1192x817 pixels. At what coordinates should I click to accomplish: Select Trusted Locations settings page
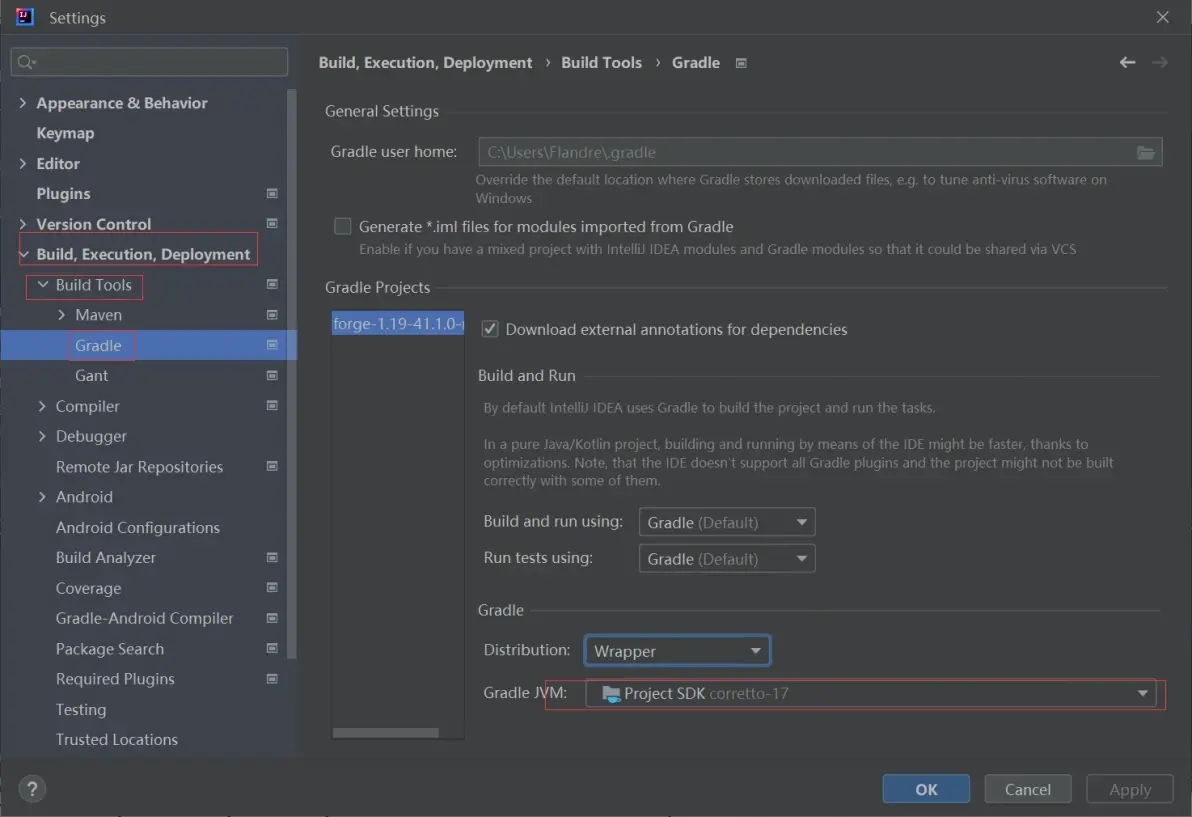click(116, 739)
